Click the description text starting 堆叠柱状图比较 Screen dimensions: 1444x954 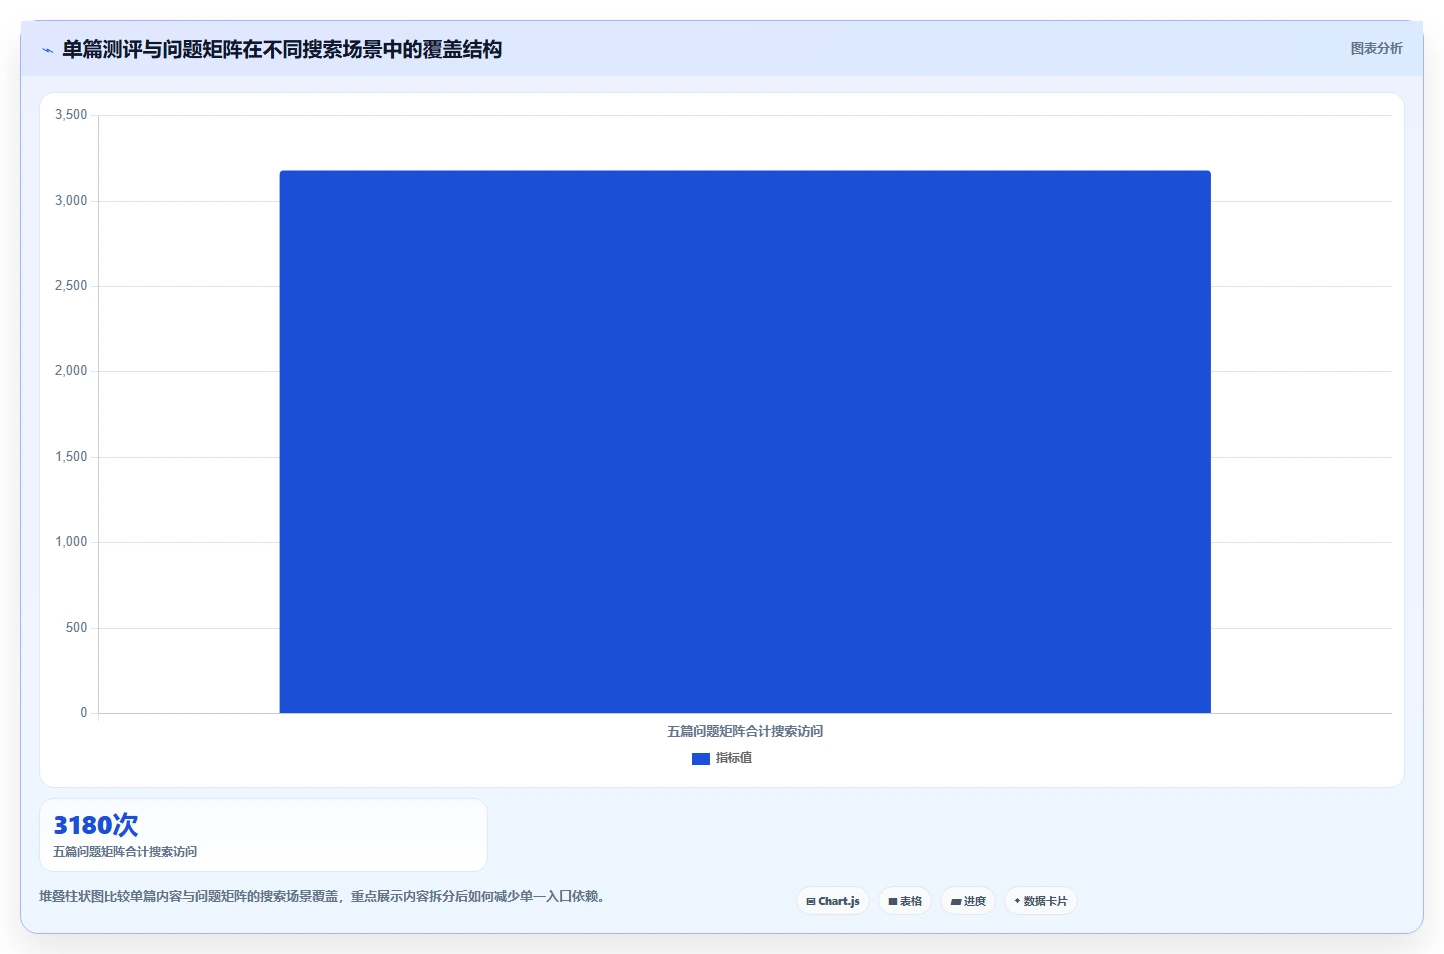coord(323,896)
